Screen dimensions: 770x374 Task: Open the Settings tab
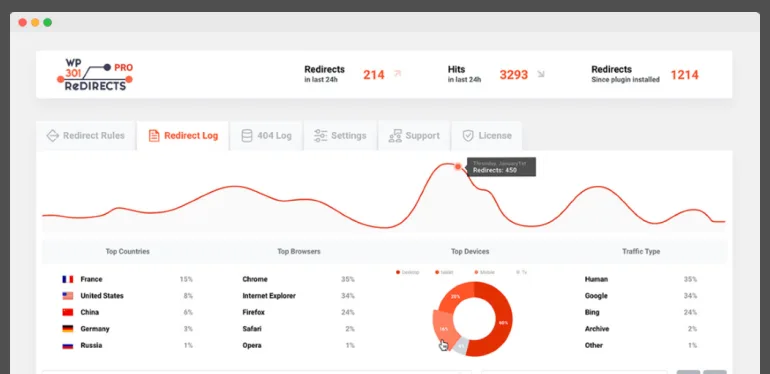click(340, 136)
